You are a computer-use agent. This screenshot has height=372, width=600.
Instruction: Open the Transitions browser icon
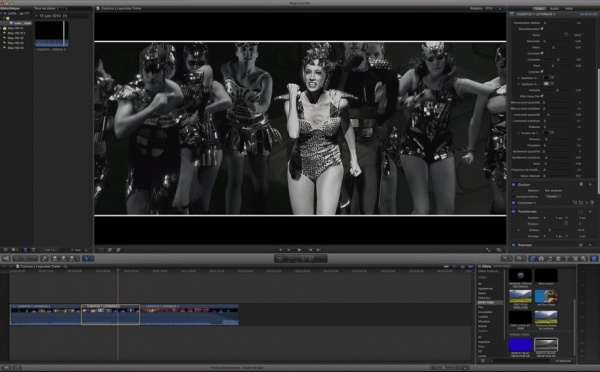[558, 259]
